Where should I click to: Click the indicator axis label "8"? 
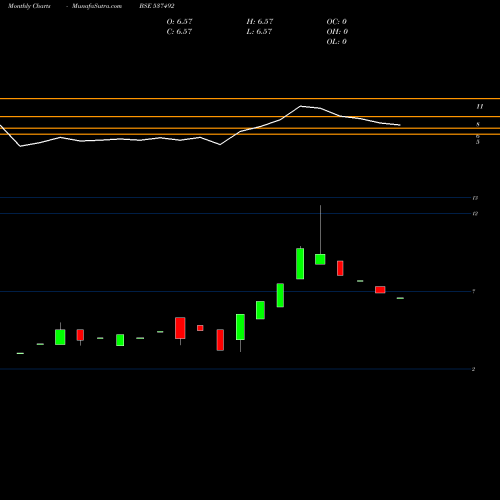point(478,124)
